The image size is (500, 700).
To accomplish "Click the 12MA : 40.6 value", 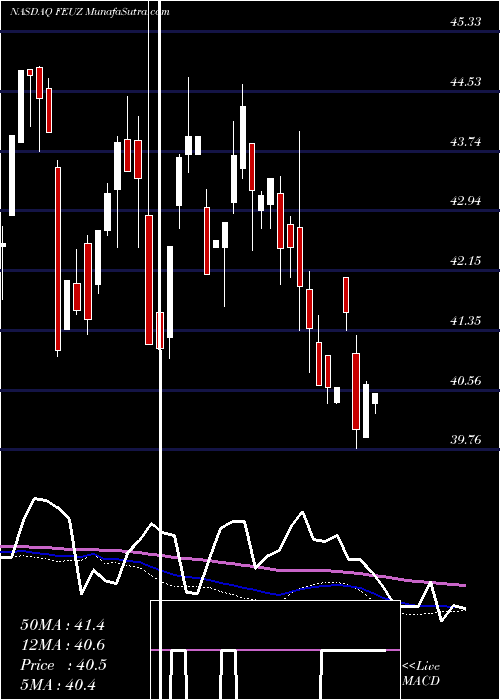I will point(63,645).
